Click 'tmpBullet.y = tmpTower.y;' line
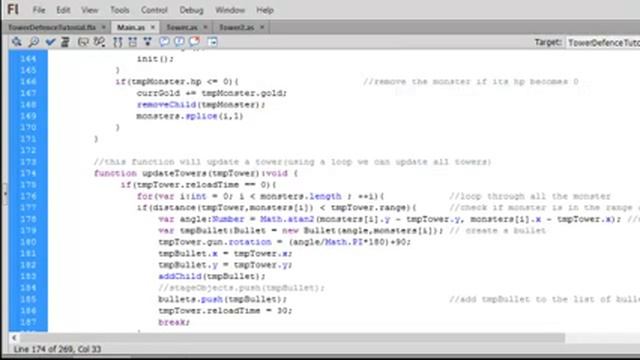Image resolution: width=640 pixels, height=360 pixels. [x=225, y=265]
